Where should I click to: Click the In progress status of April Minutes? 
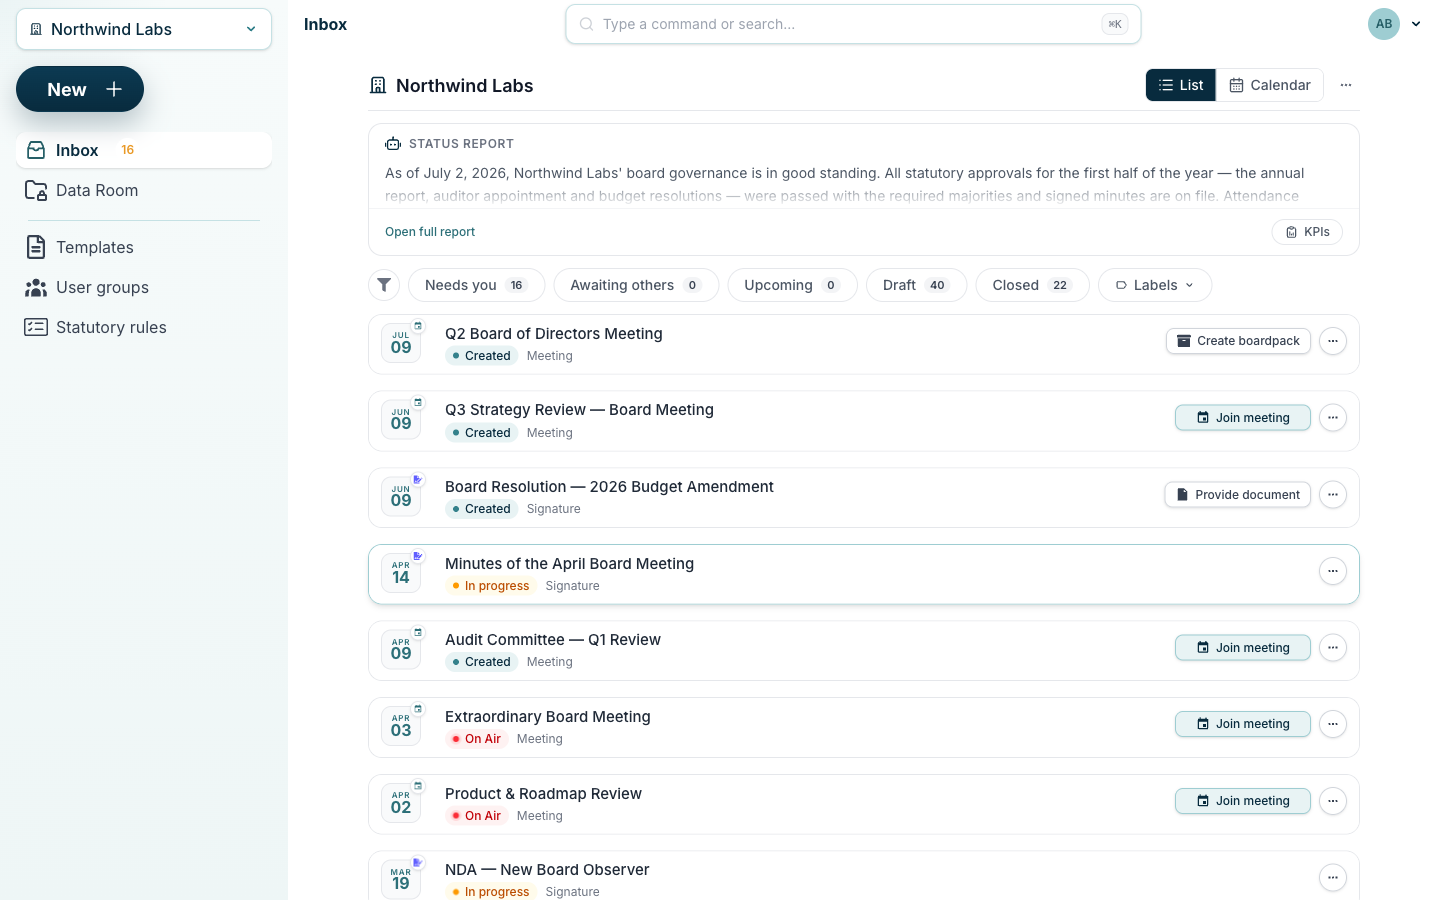click(491, 586)
